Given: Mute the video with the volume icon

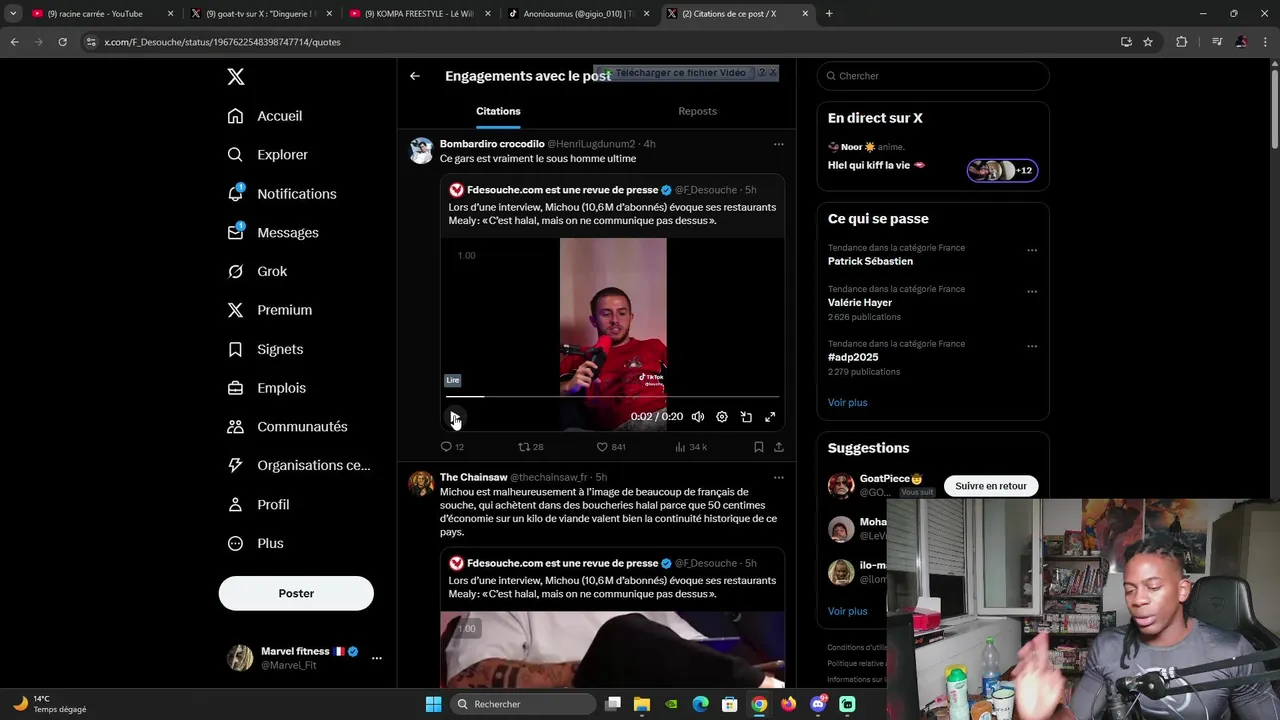Looking at the screenshot, I should coord(698,417).
